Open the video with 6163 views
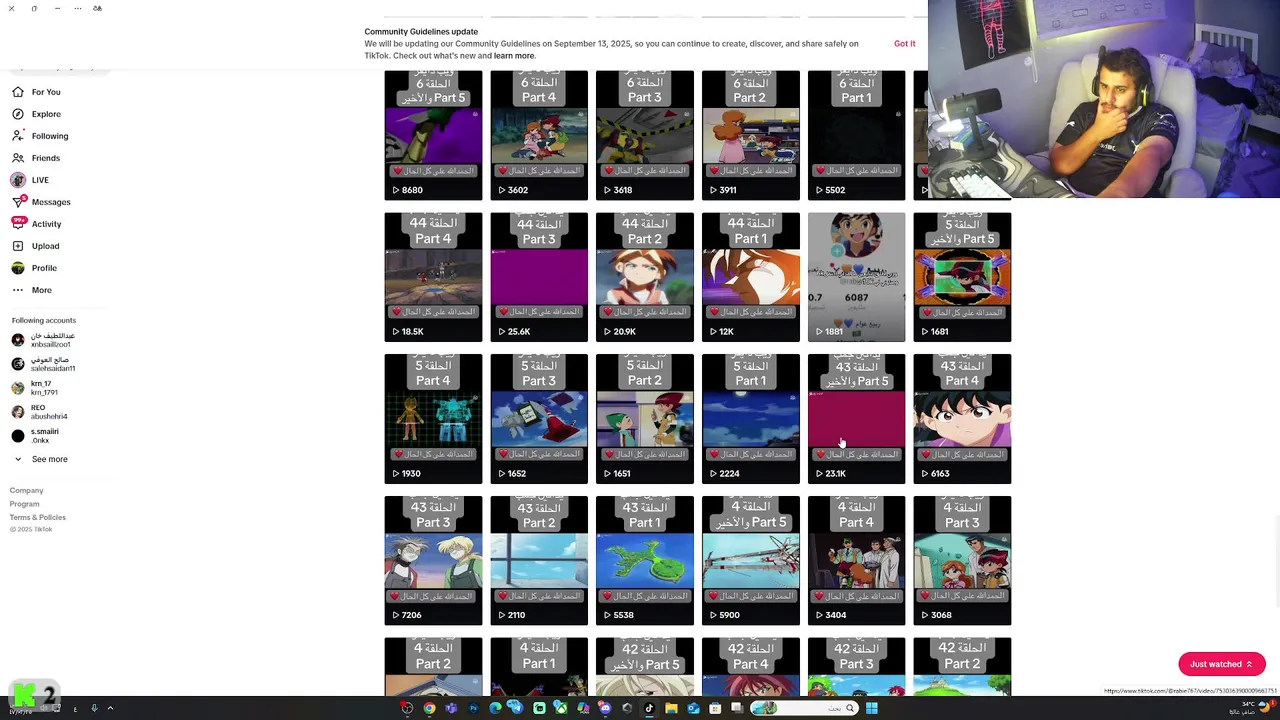1280x720 pixels. coord(963,419)
